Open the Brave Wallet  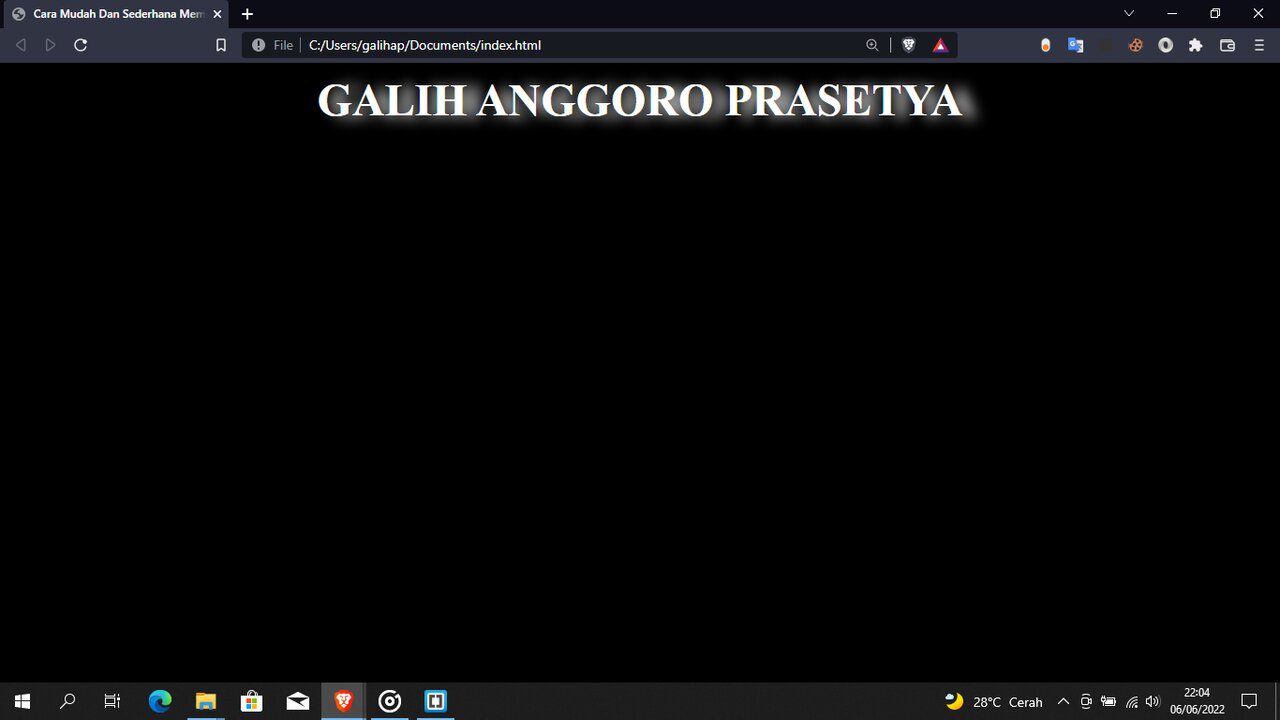point(1227,45)
